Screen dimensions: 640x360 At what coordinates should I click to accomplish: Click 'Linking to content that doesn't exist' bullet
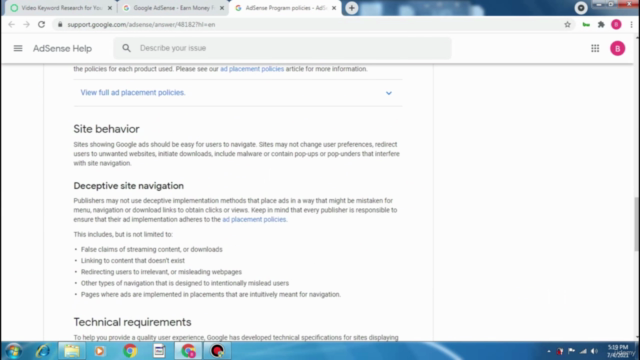tap(133, 260)
